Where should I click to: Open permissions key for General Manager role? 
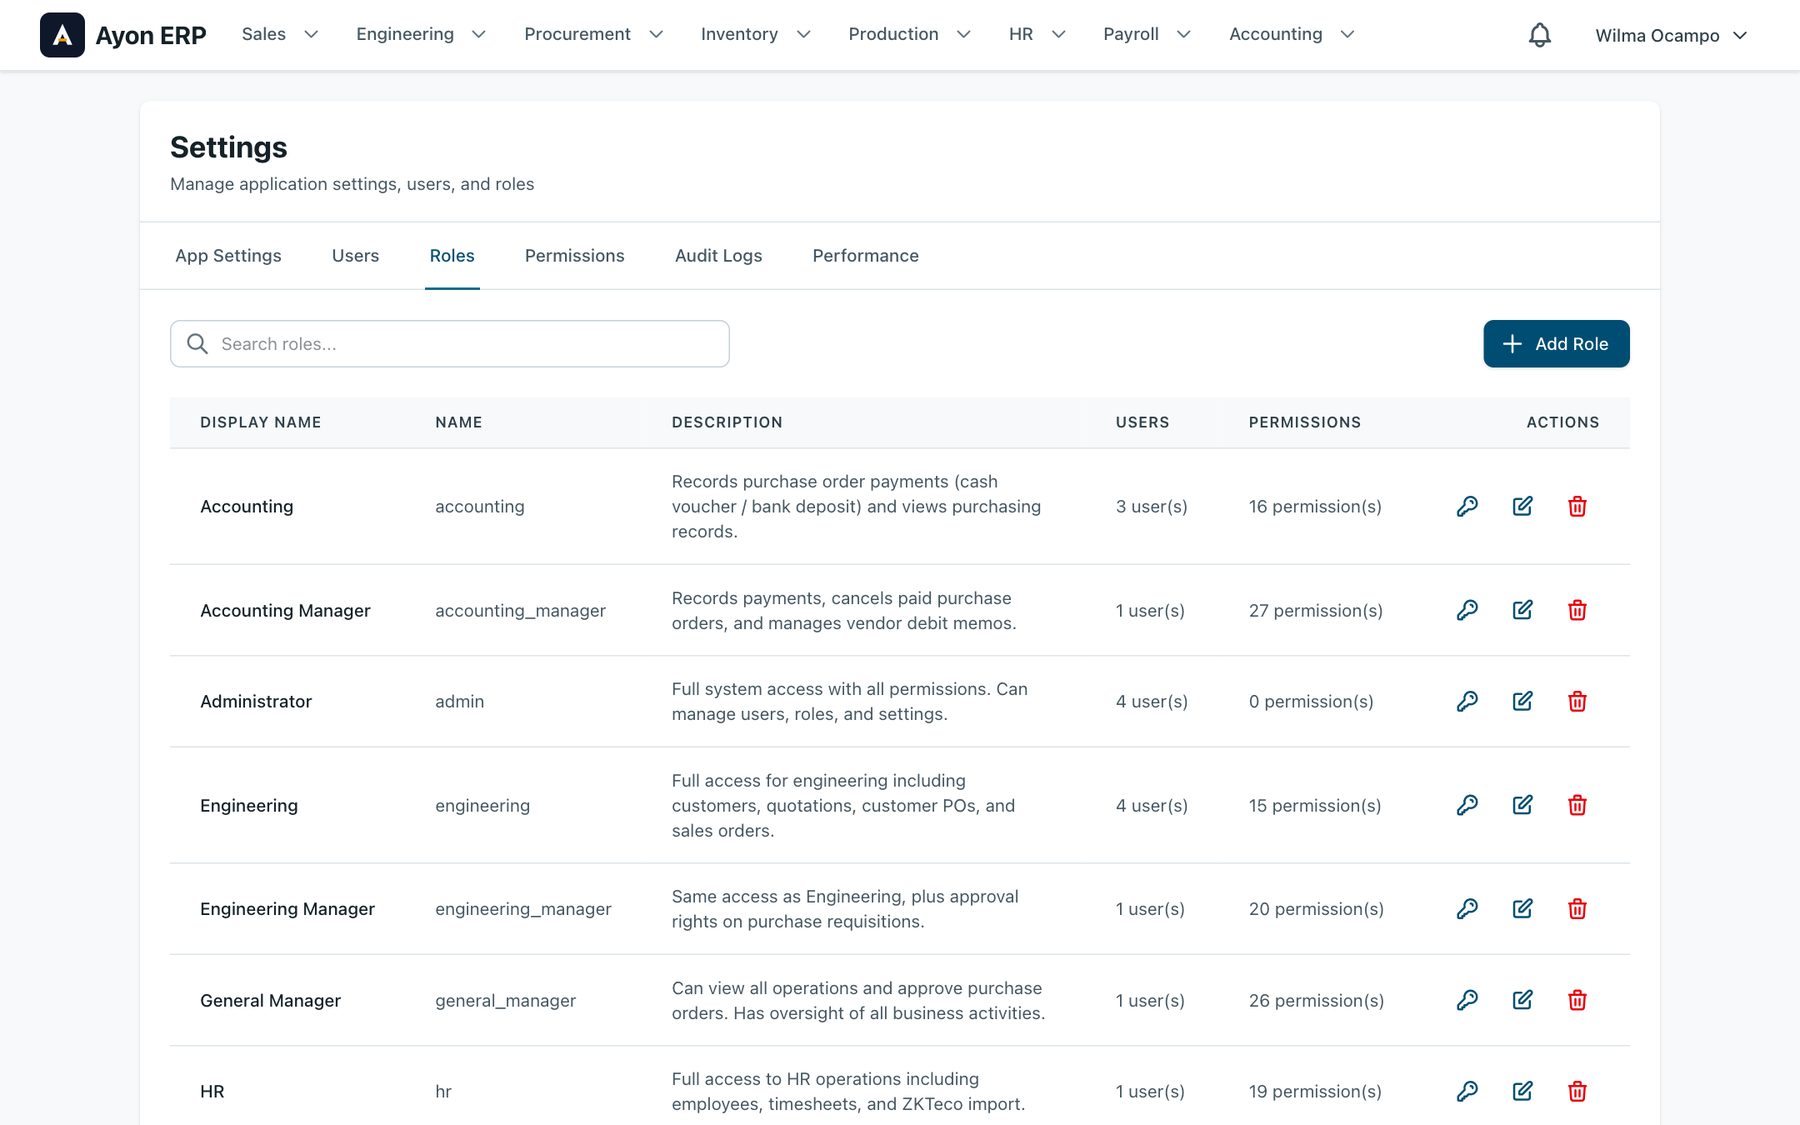1467,1000
